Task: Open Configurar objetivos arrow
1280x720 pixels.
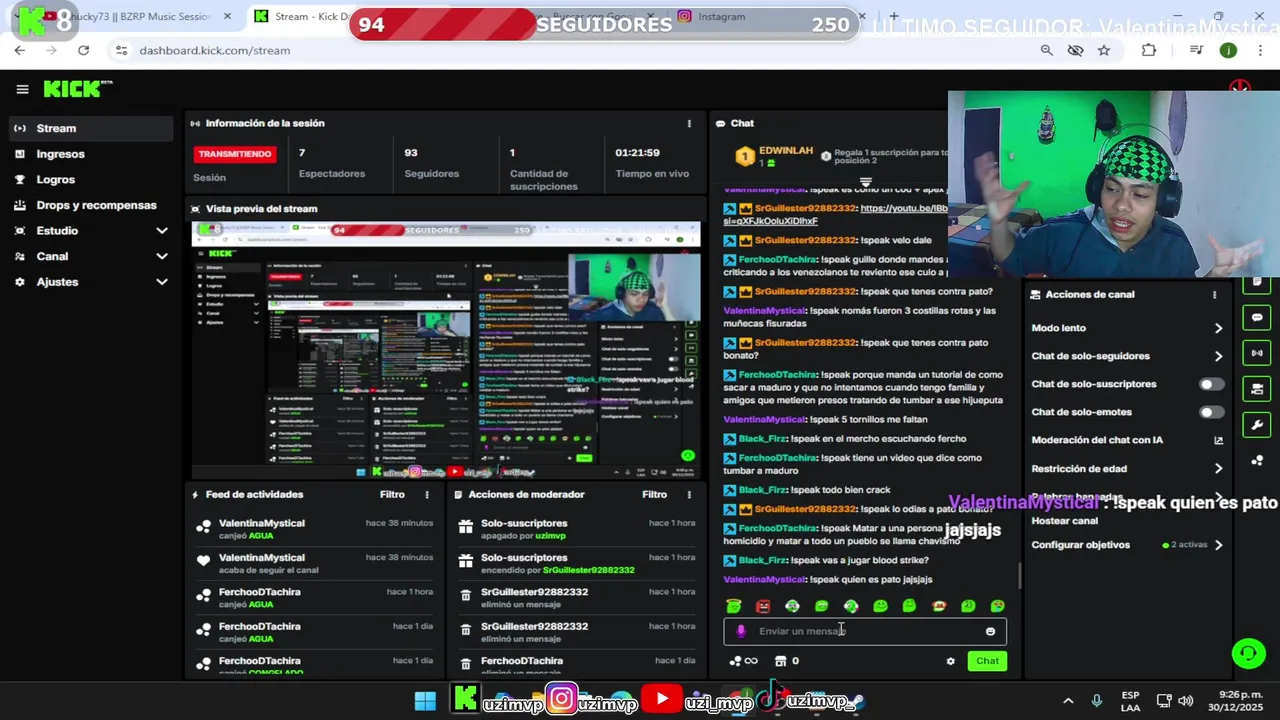Action: [x=1218, y=545]
